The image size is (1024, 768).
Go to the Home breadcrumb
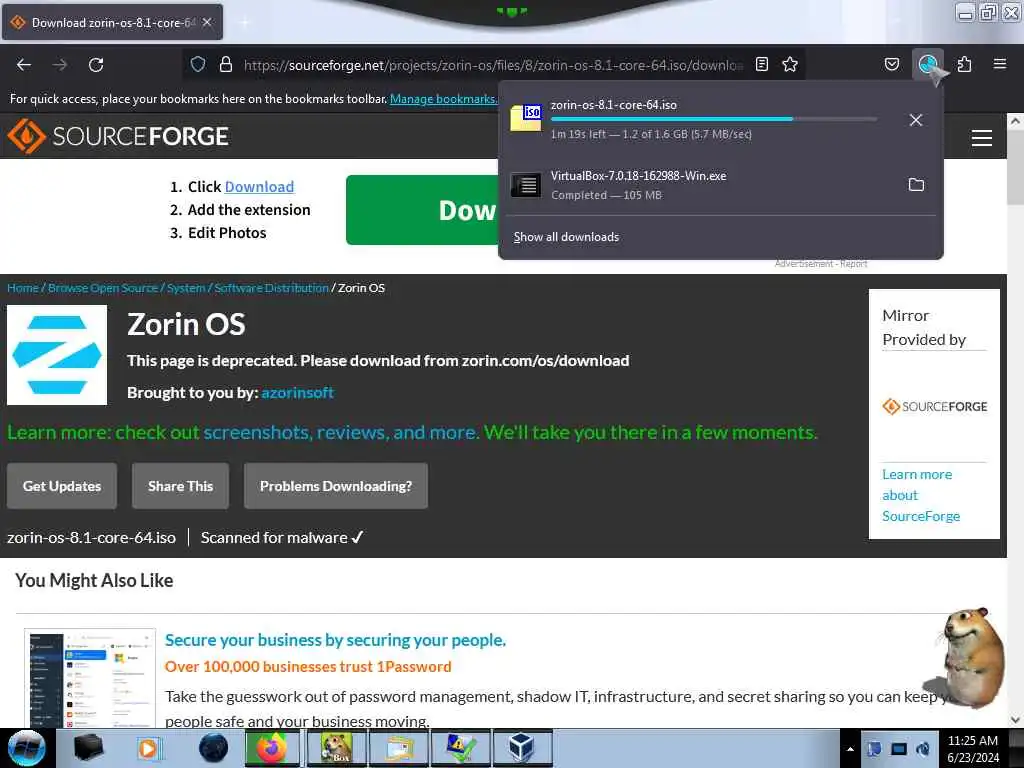(23, 288)
